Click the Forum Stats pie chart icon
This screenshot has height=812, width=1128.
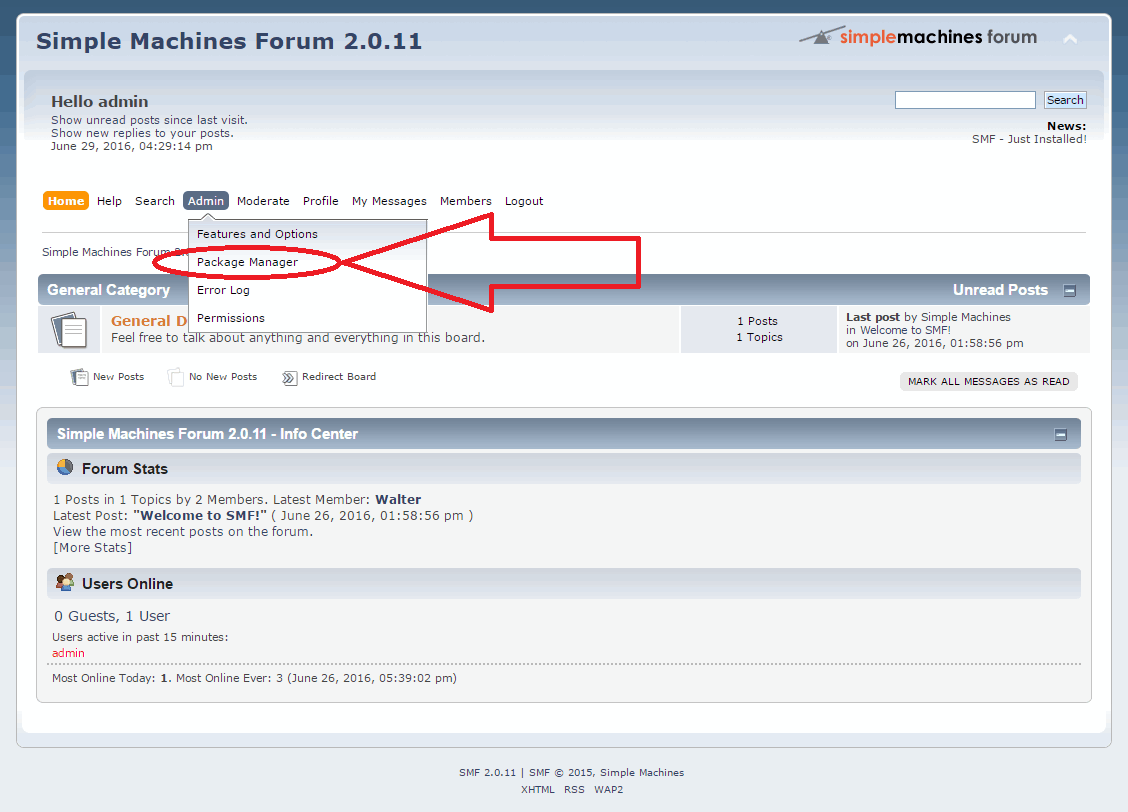coord(64,467)
